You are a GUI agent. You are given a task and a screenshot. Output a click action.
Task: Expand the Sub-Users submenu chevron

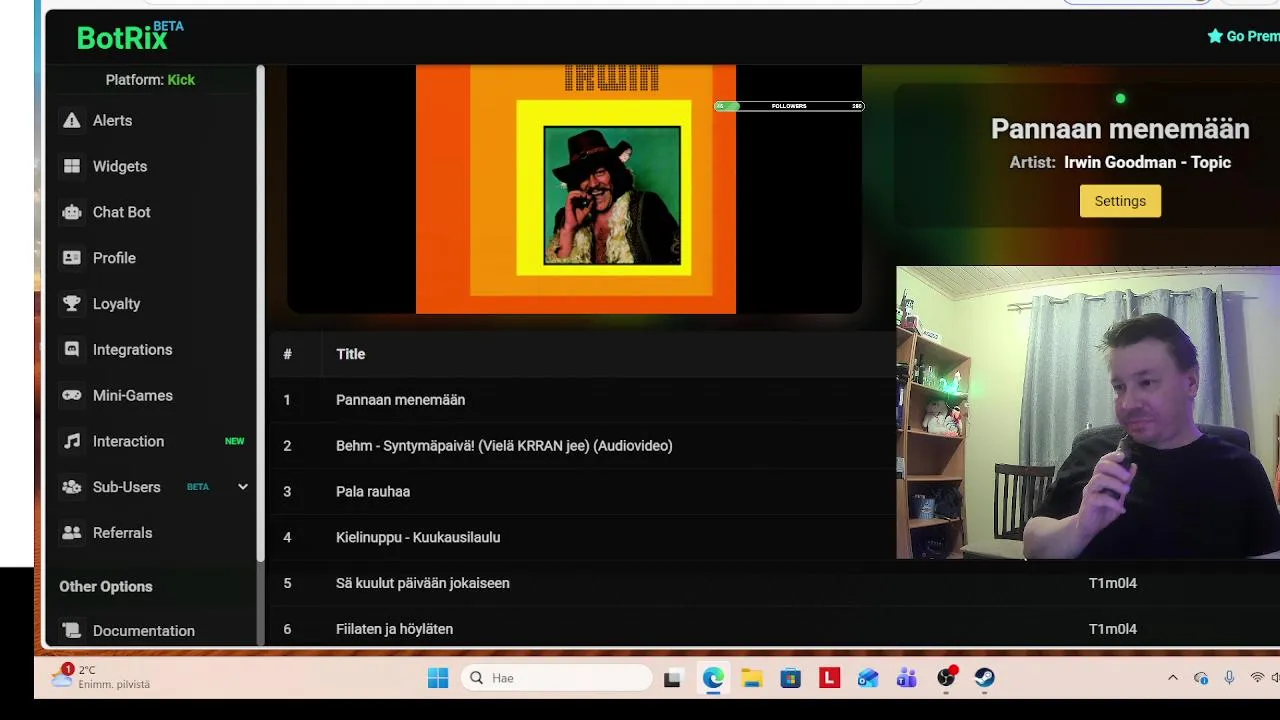pos(242,487)
